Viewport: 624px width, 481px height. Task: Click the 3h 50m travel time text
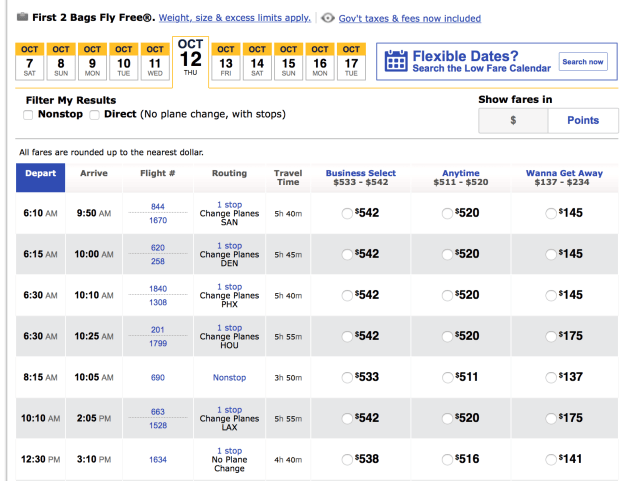(x=288, y=378)
